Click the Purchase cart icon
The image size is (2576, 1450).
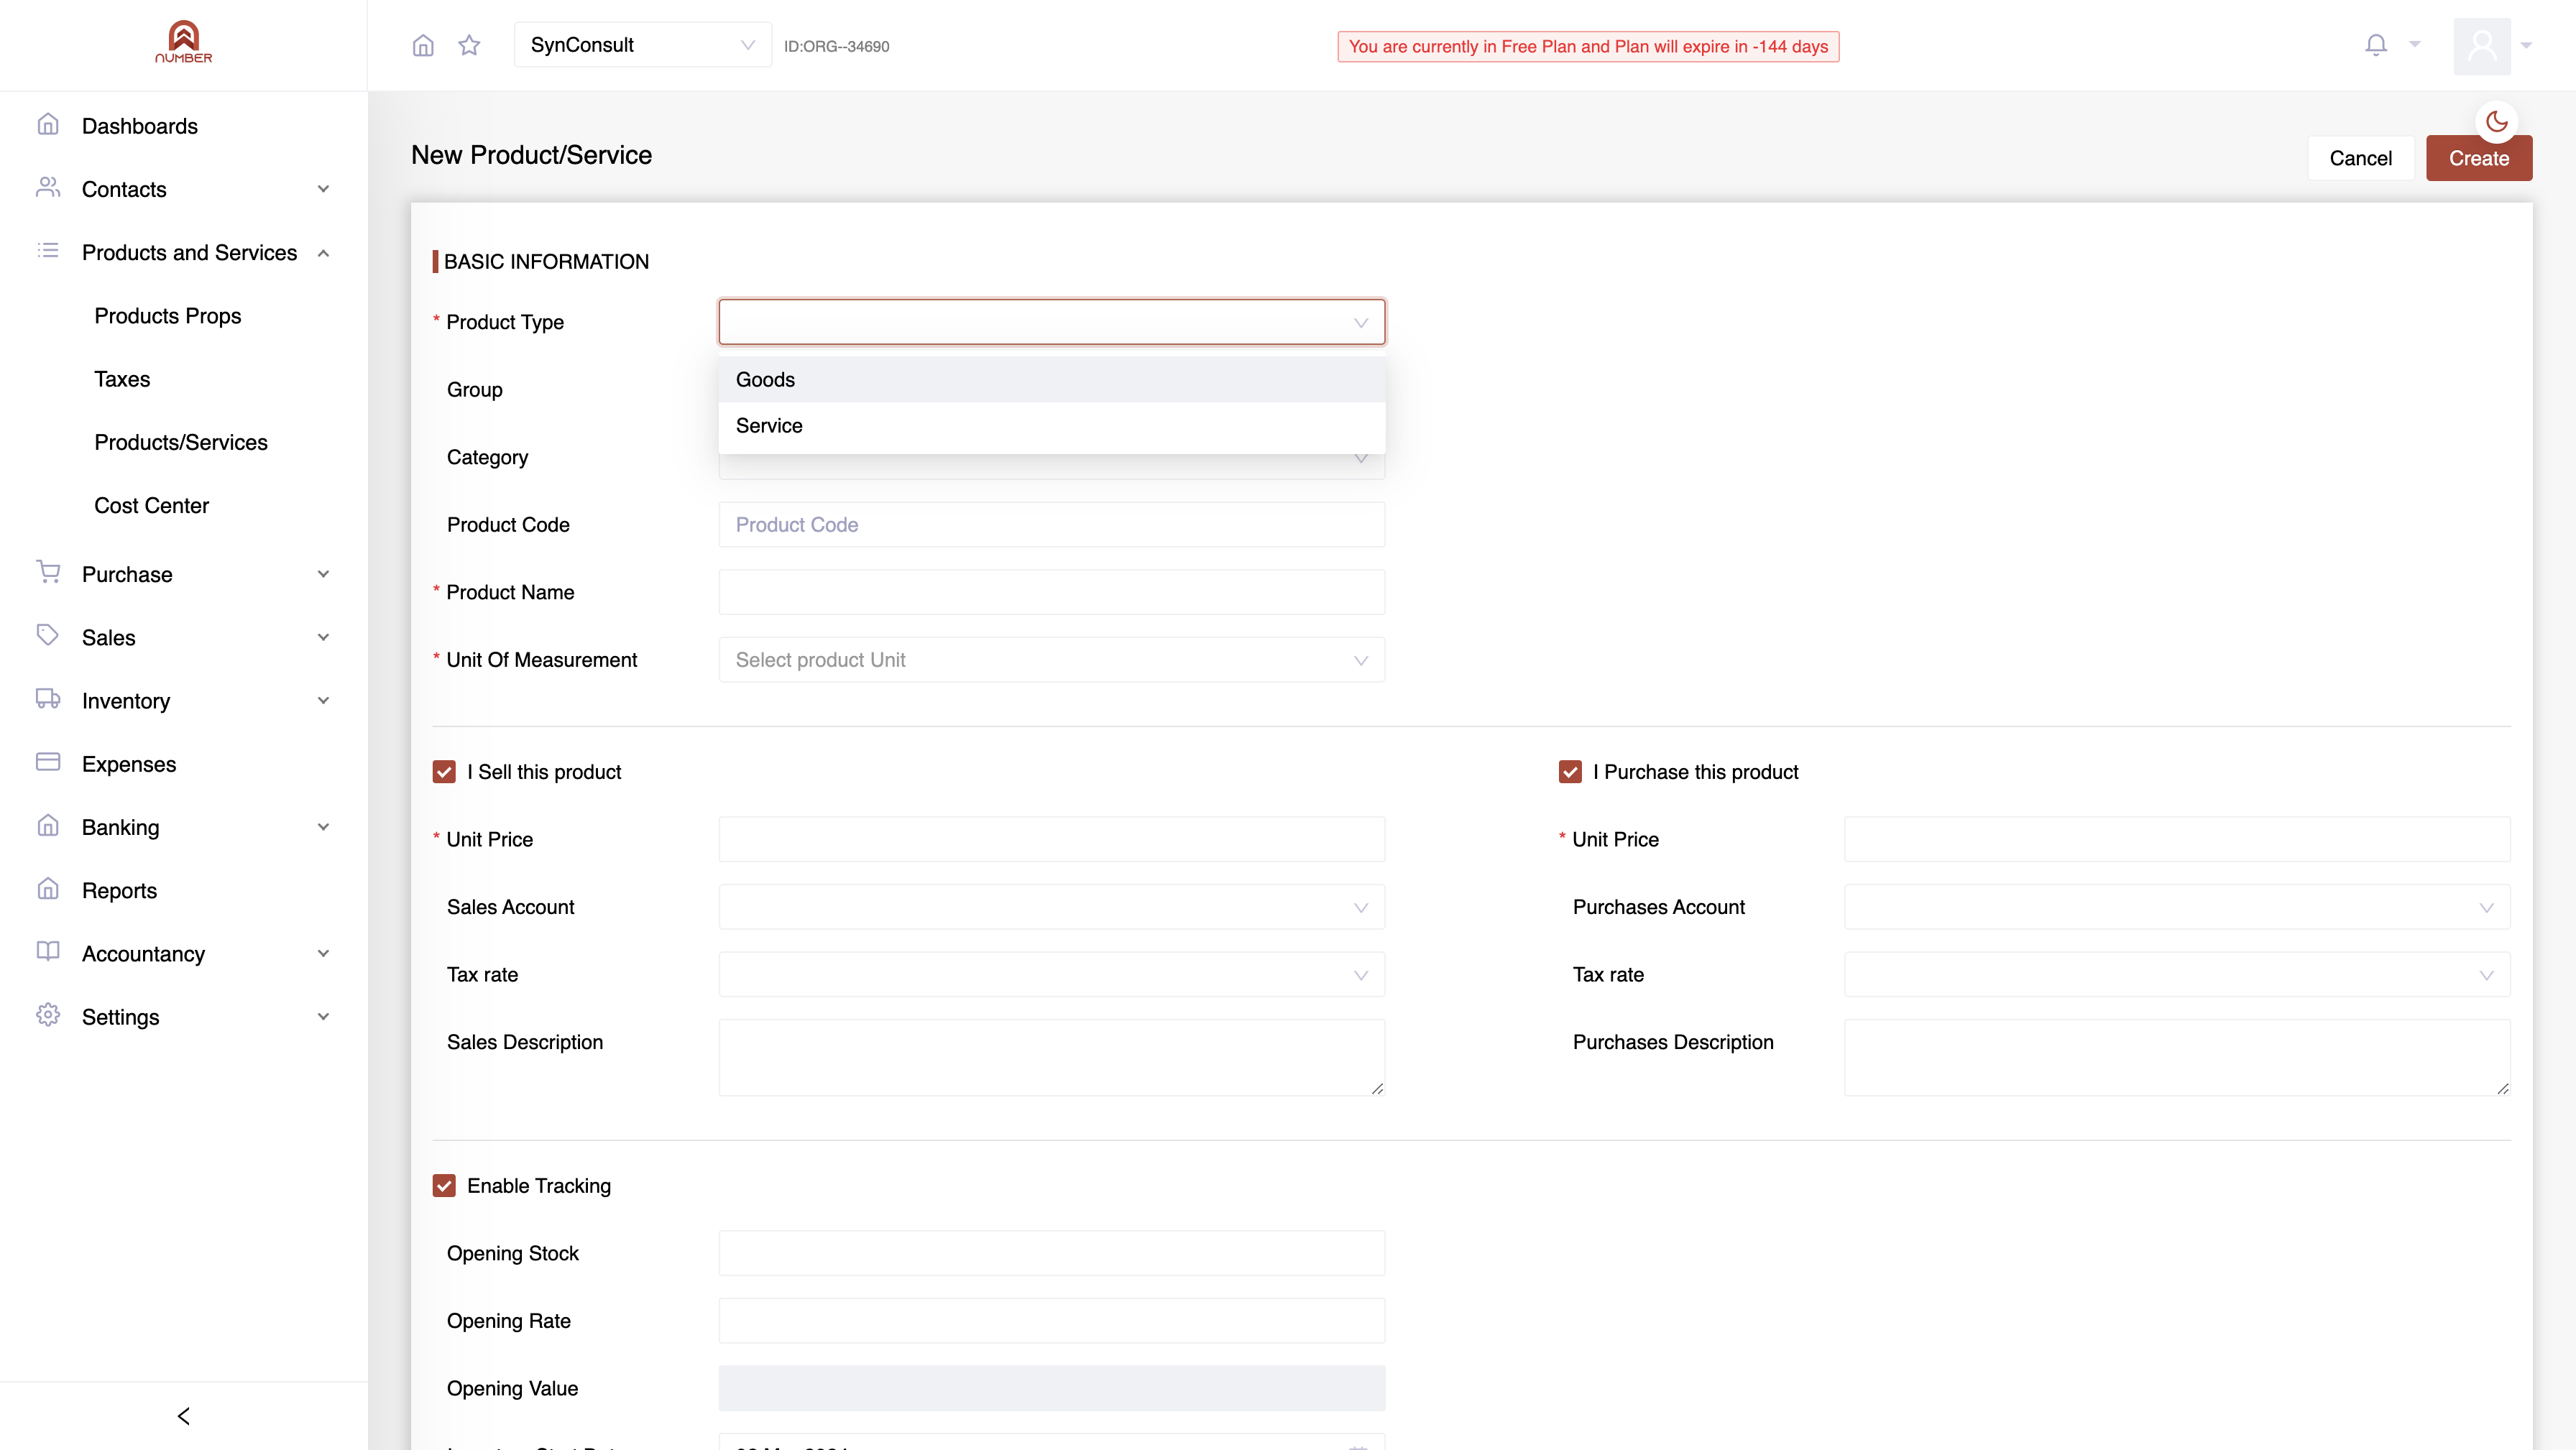48,572
